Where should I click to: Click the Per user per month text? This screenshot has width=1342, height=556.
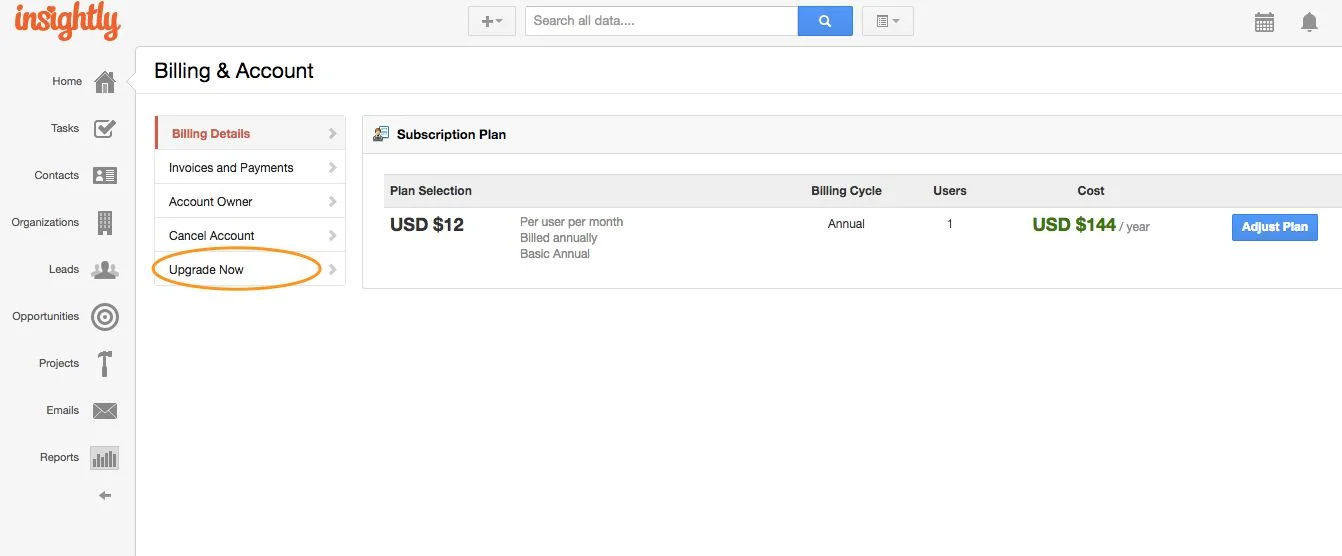click(571, 222)
